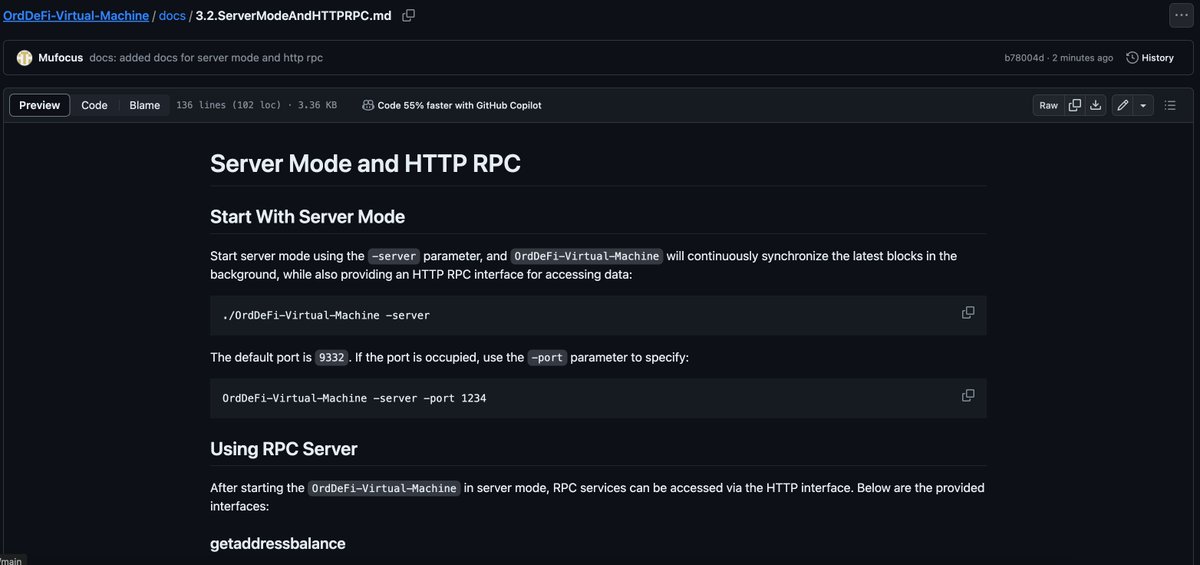Open the three-dot more options menu

tap(1182, 16)
